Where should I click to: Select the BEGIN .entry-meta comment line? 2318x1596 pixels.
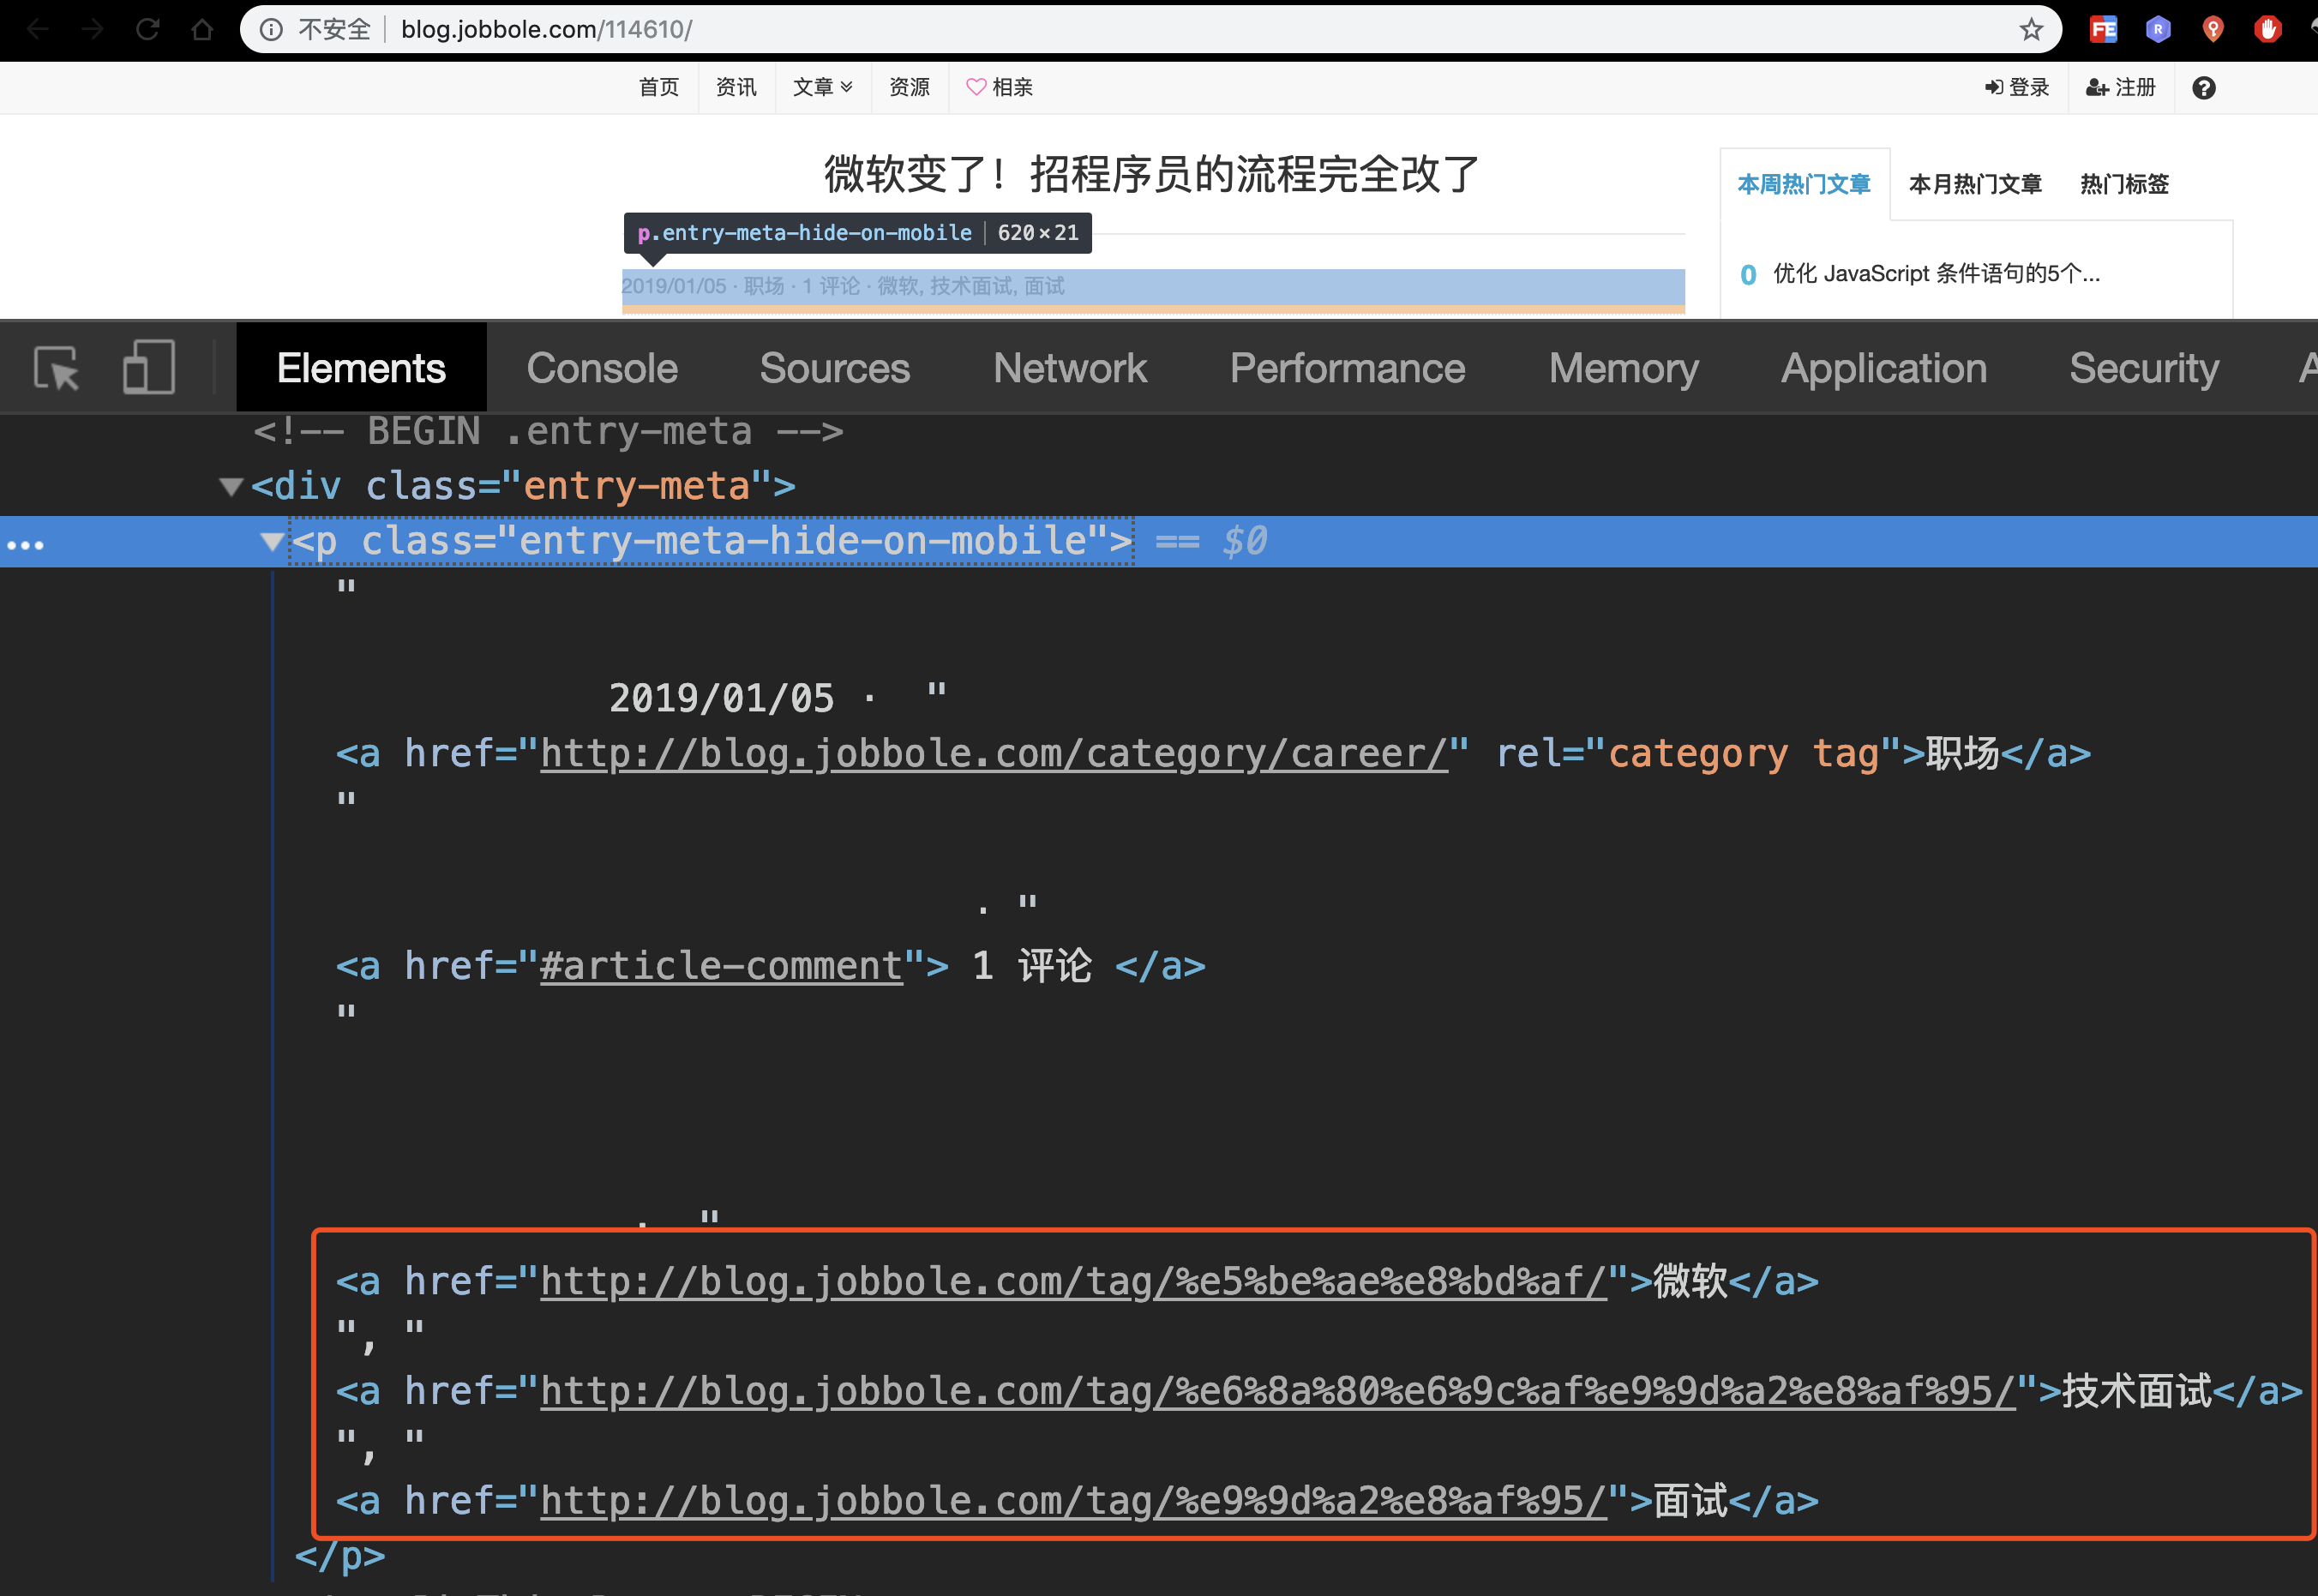click(x=548, y=431)
